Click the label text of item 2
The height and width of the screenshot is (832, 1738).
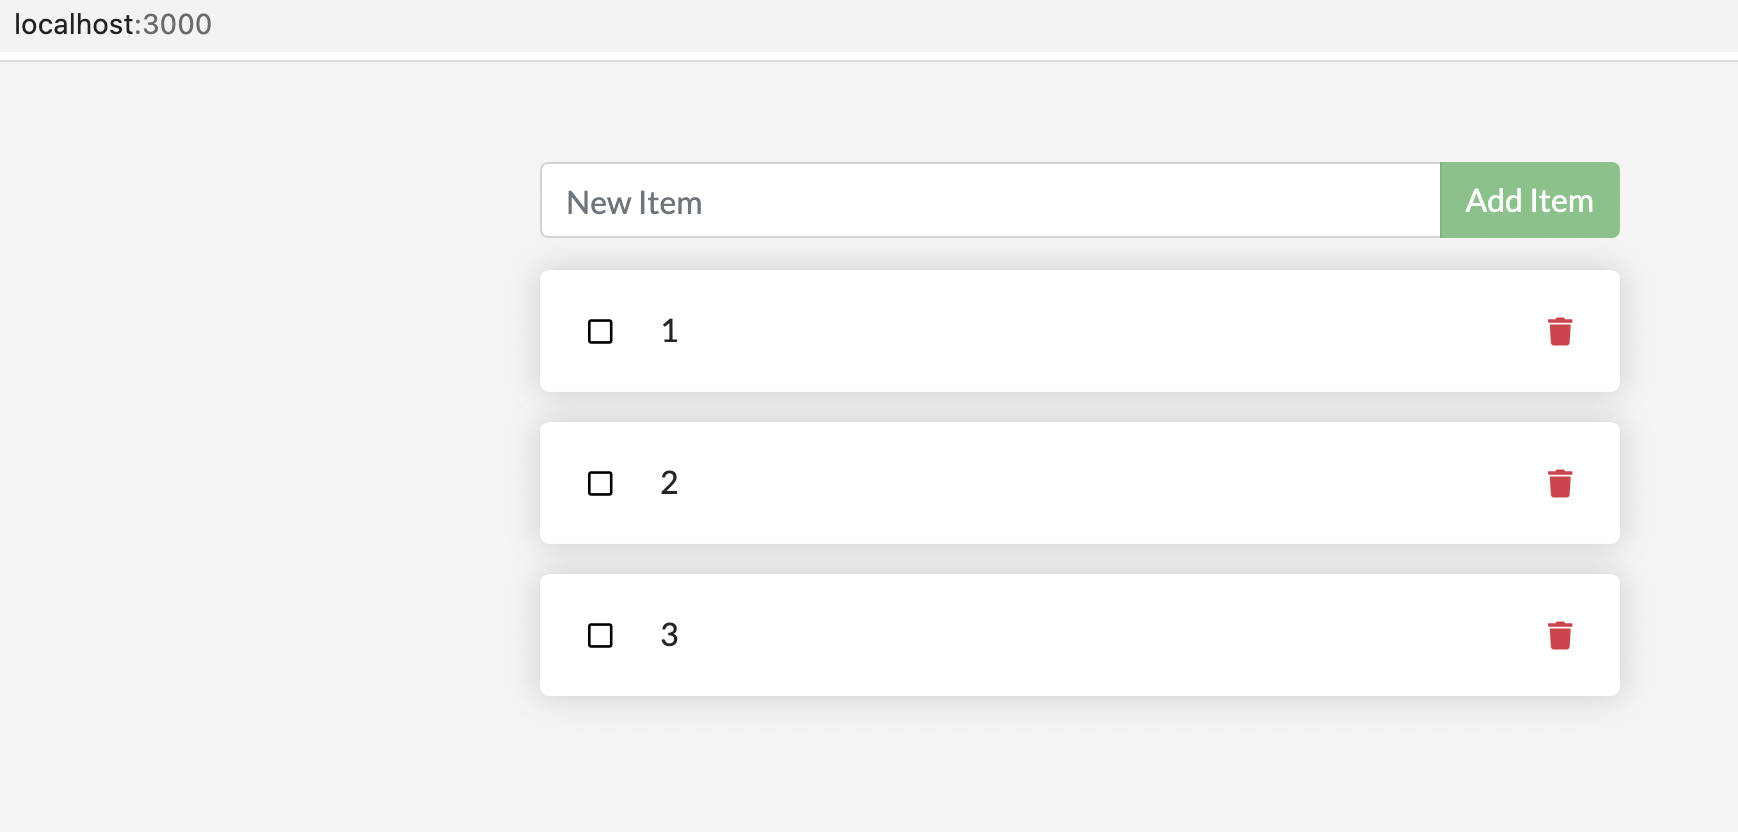(670, 483)
